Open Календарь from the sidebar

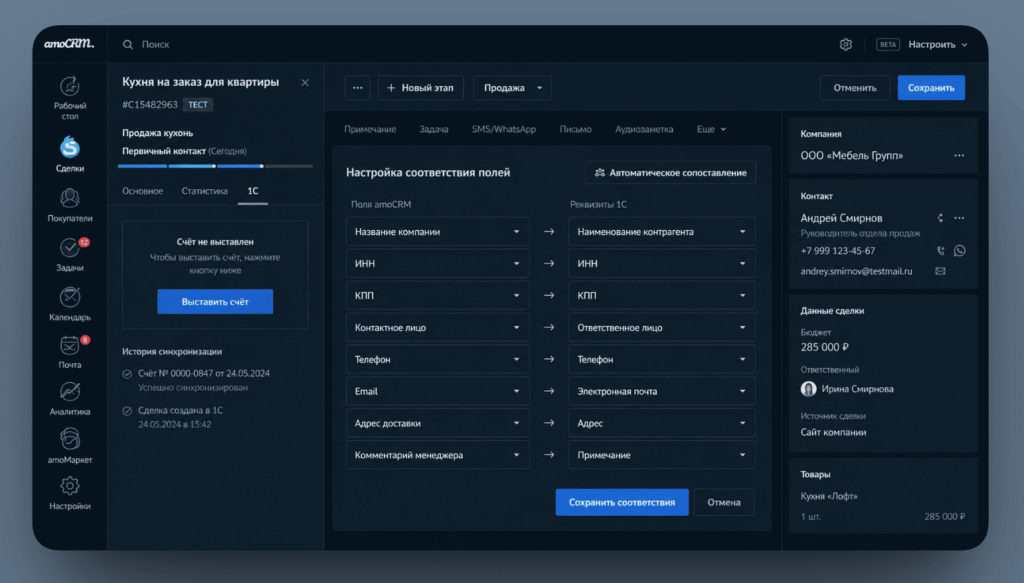pyautogui.click(x=70, y=304)
